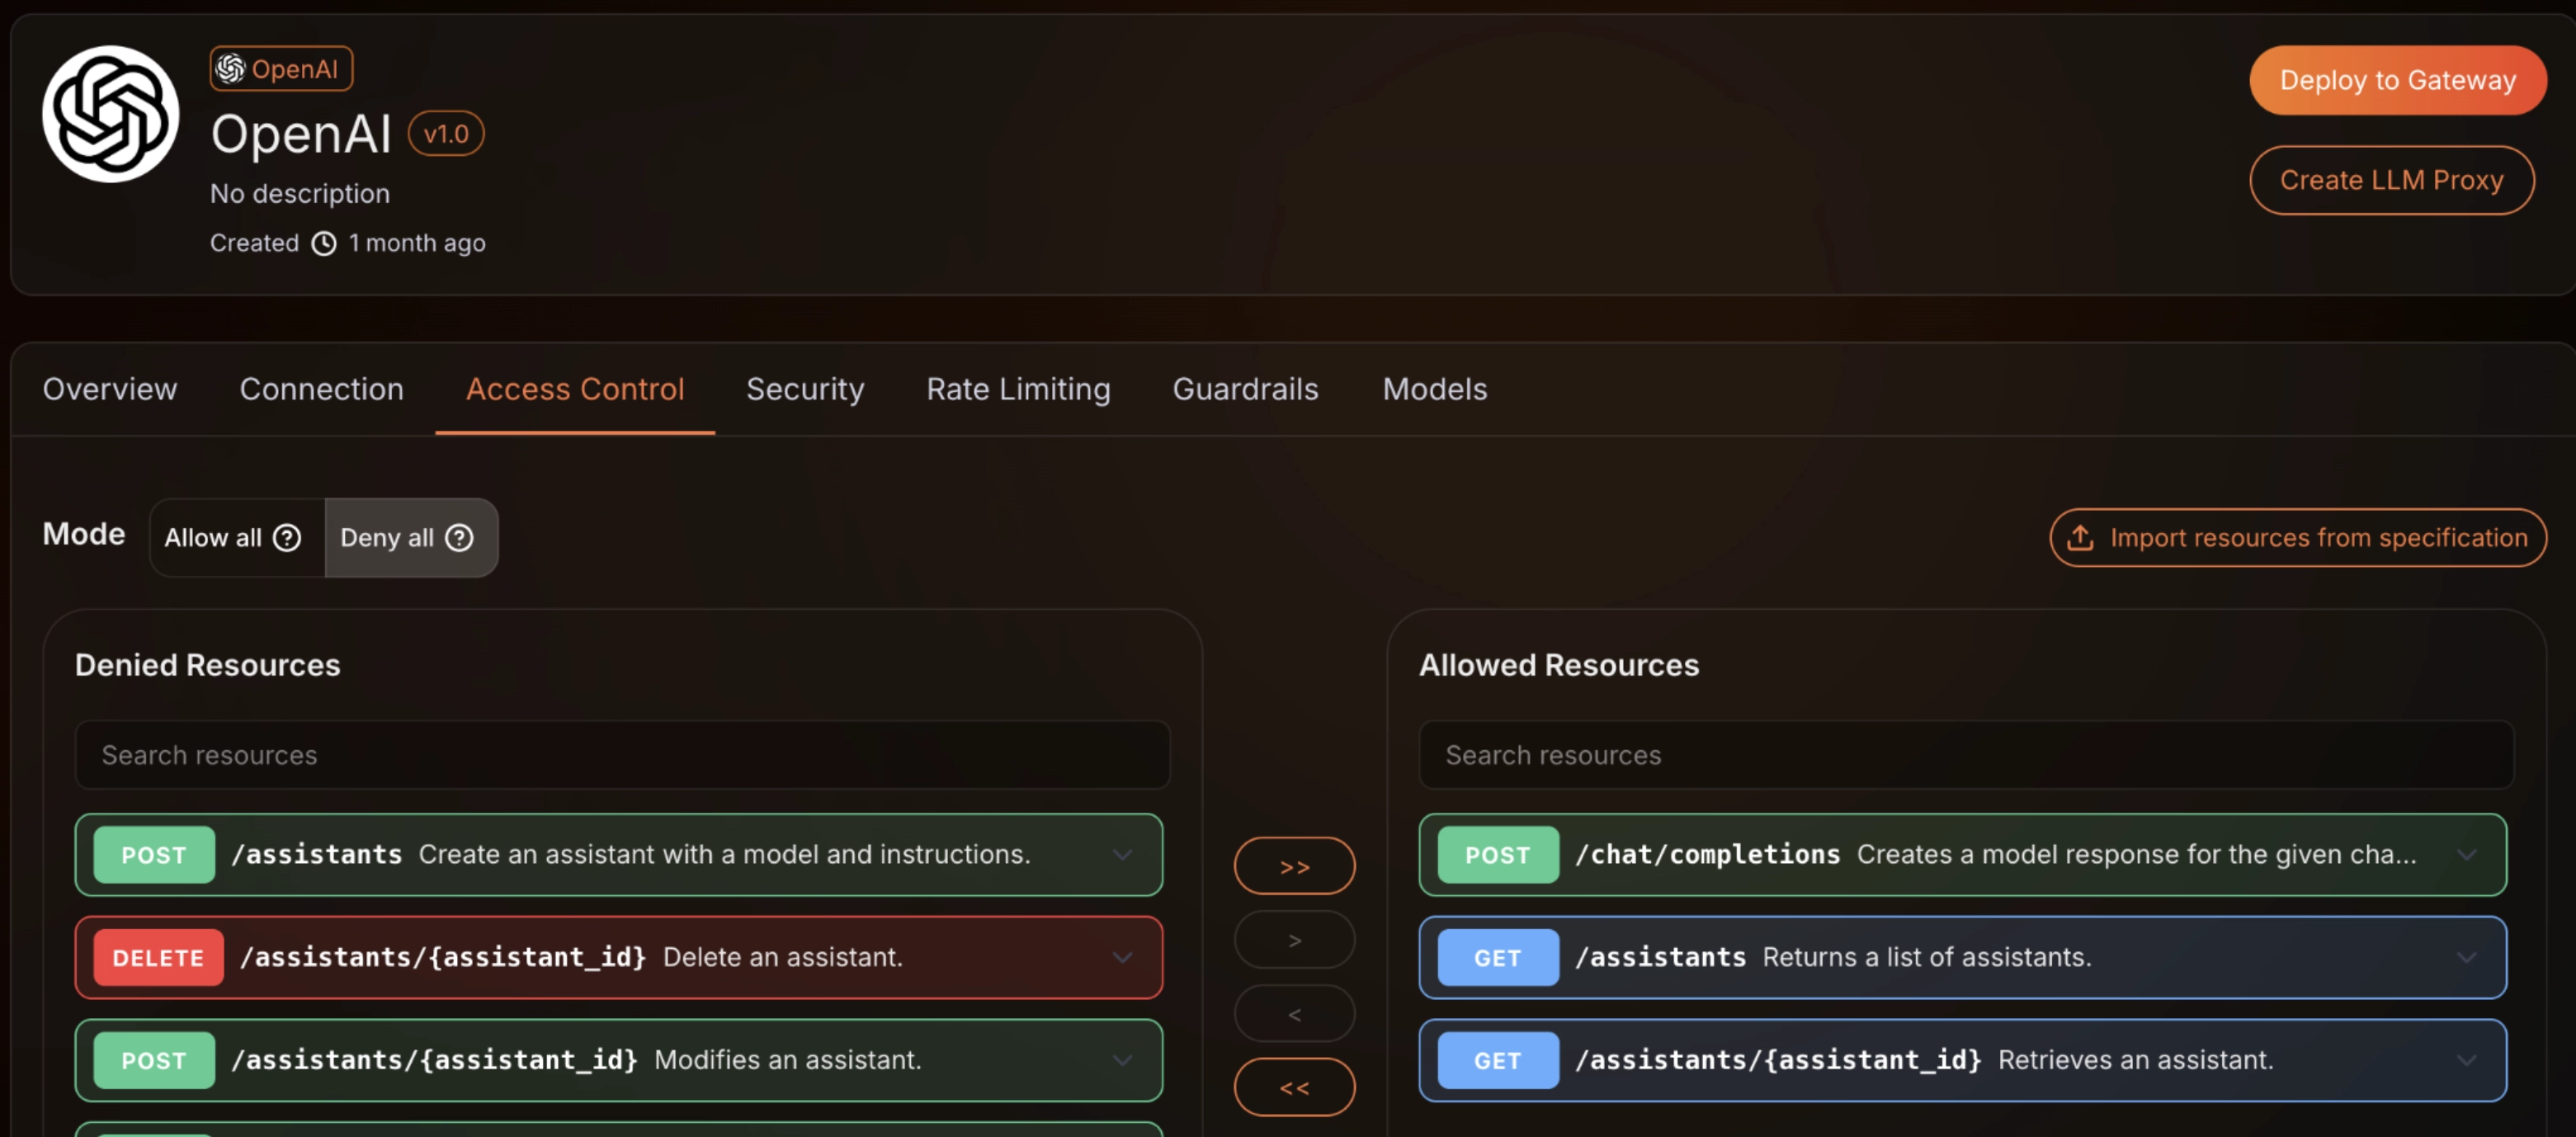Click the help icon beside Allow all
This screenshot has width=2576, height=1137.
287,538
